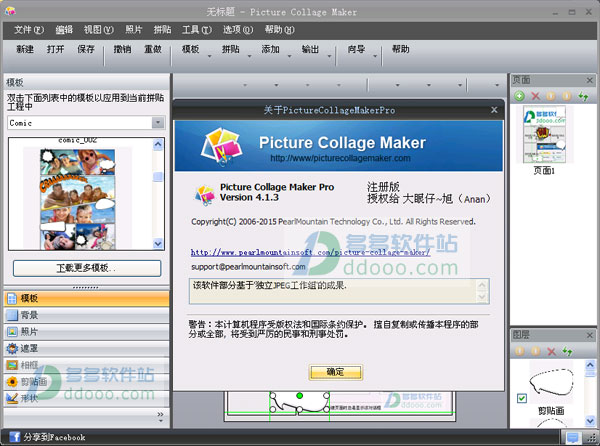Open the 照片 menu
The width and height of the screenshot is (600, 446).
click(x=134, y=30)
